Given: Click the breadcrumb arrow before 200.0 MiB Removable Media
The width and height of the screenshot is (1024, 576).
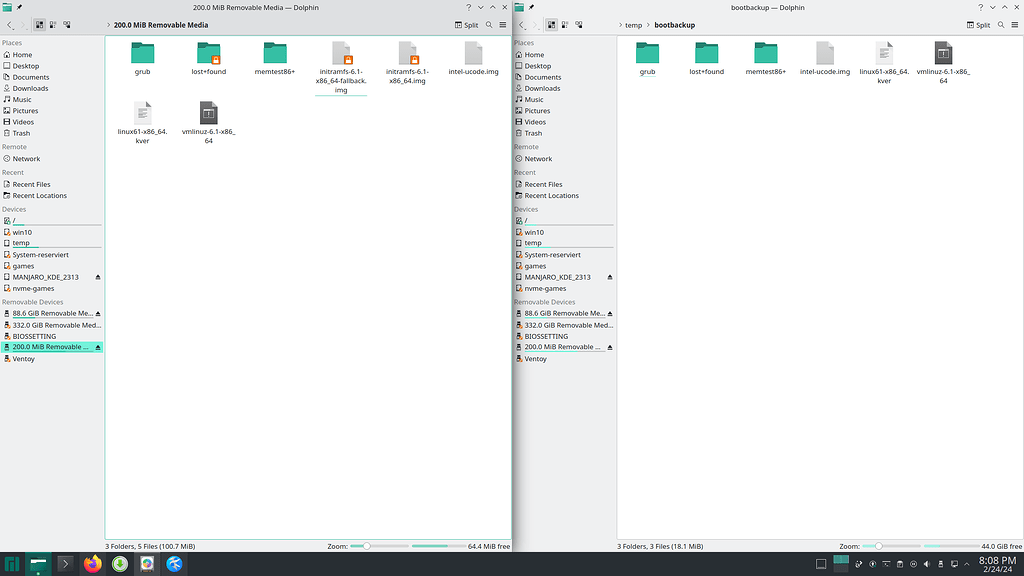Looking at the screenshot, I should (110, 25).
